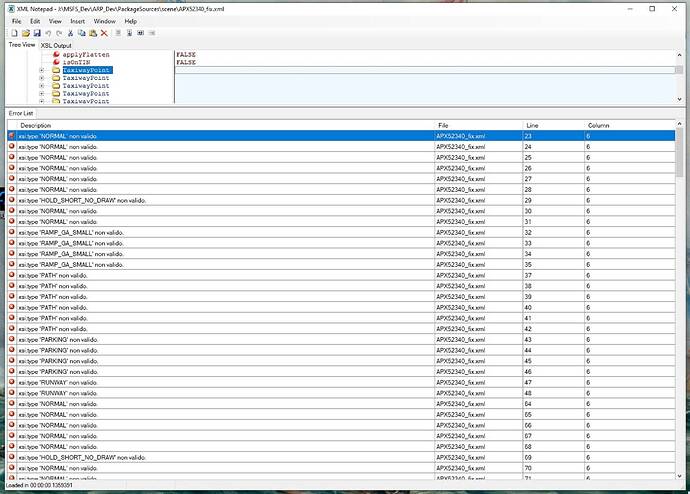Select RAMP_GA_SMALL error description on line 33

(x=71, y=243)
